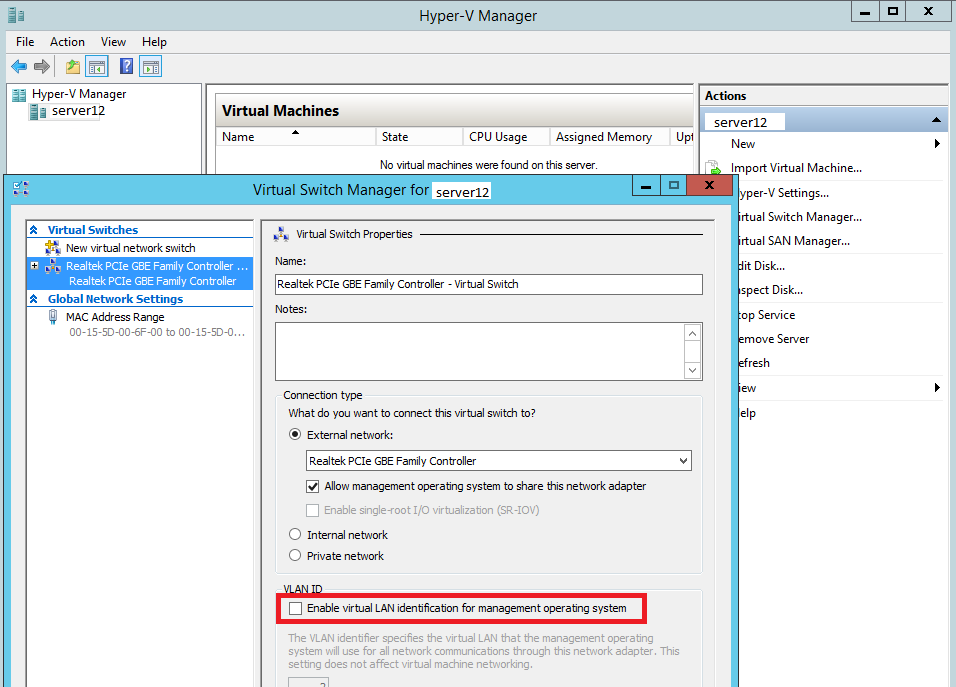Click the New virtual network switch icon
956x687 pixels.
pos(53,247)
